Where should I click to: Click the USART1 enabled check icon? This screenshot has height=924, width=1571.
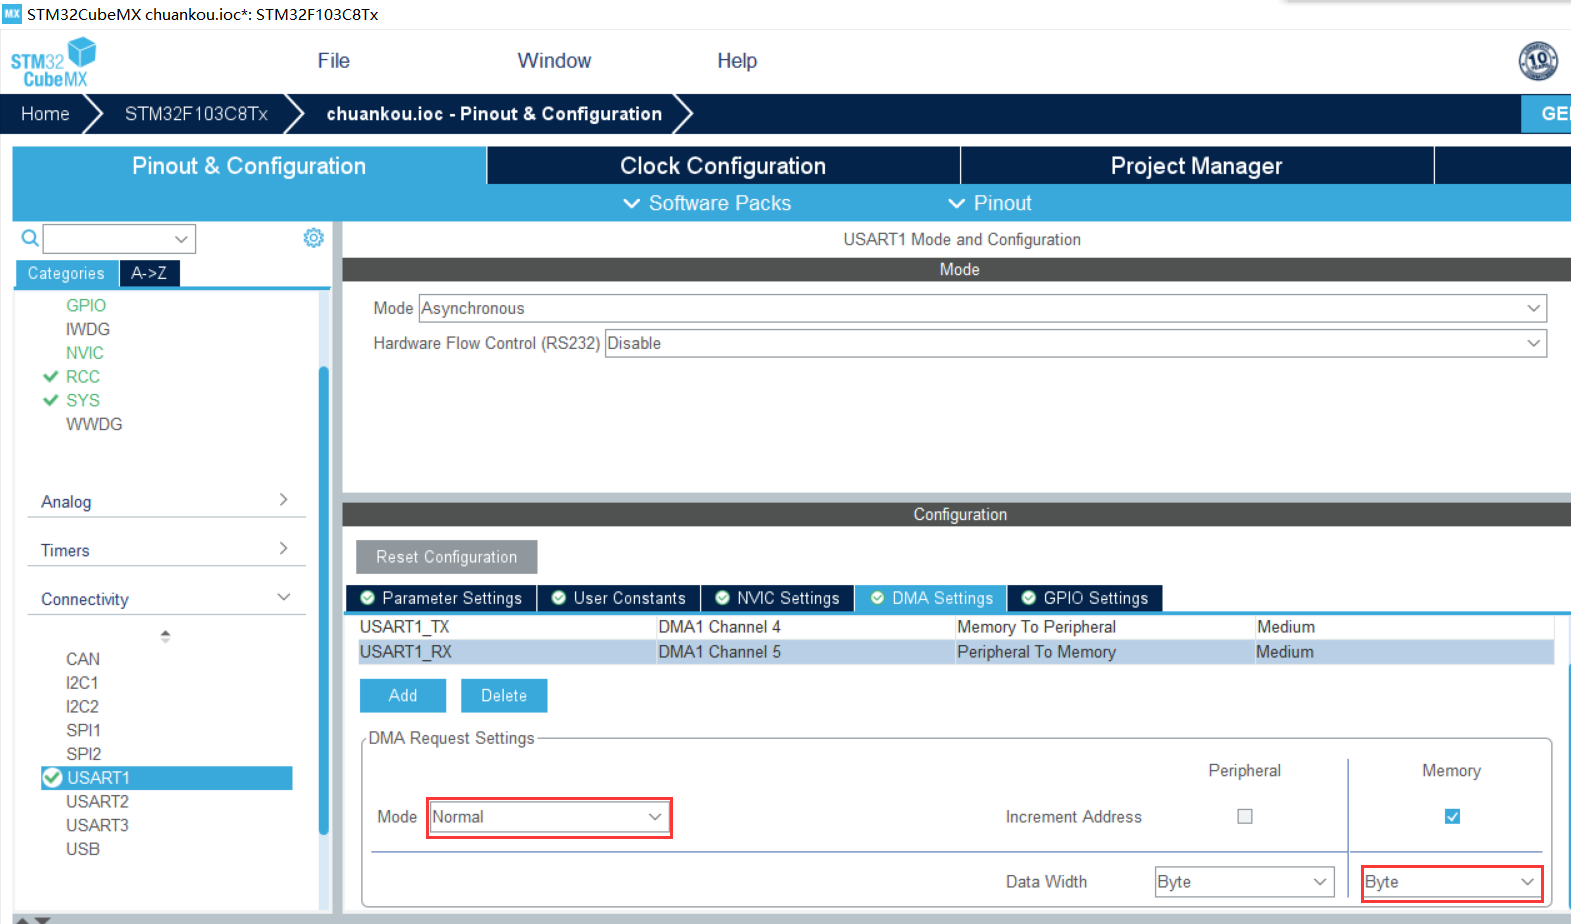pos(53,778)
